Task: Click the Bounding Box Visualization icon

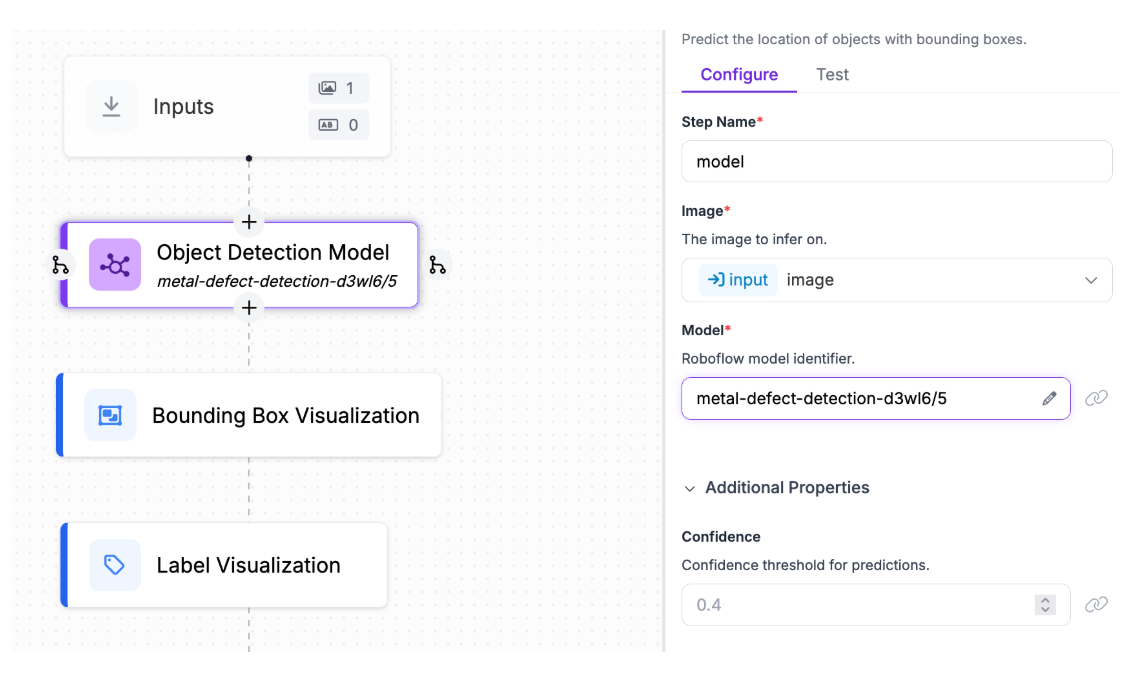Action: pyautogui.click(x=110, y=415)
